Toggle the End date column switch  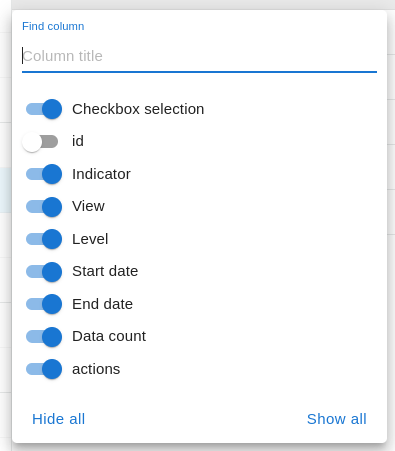pyautogui.click(x=44, y=304)
